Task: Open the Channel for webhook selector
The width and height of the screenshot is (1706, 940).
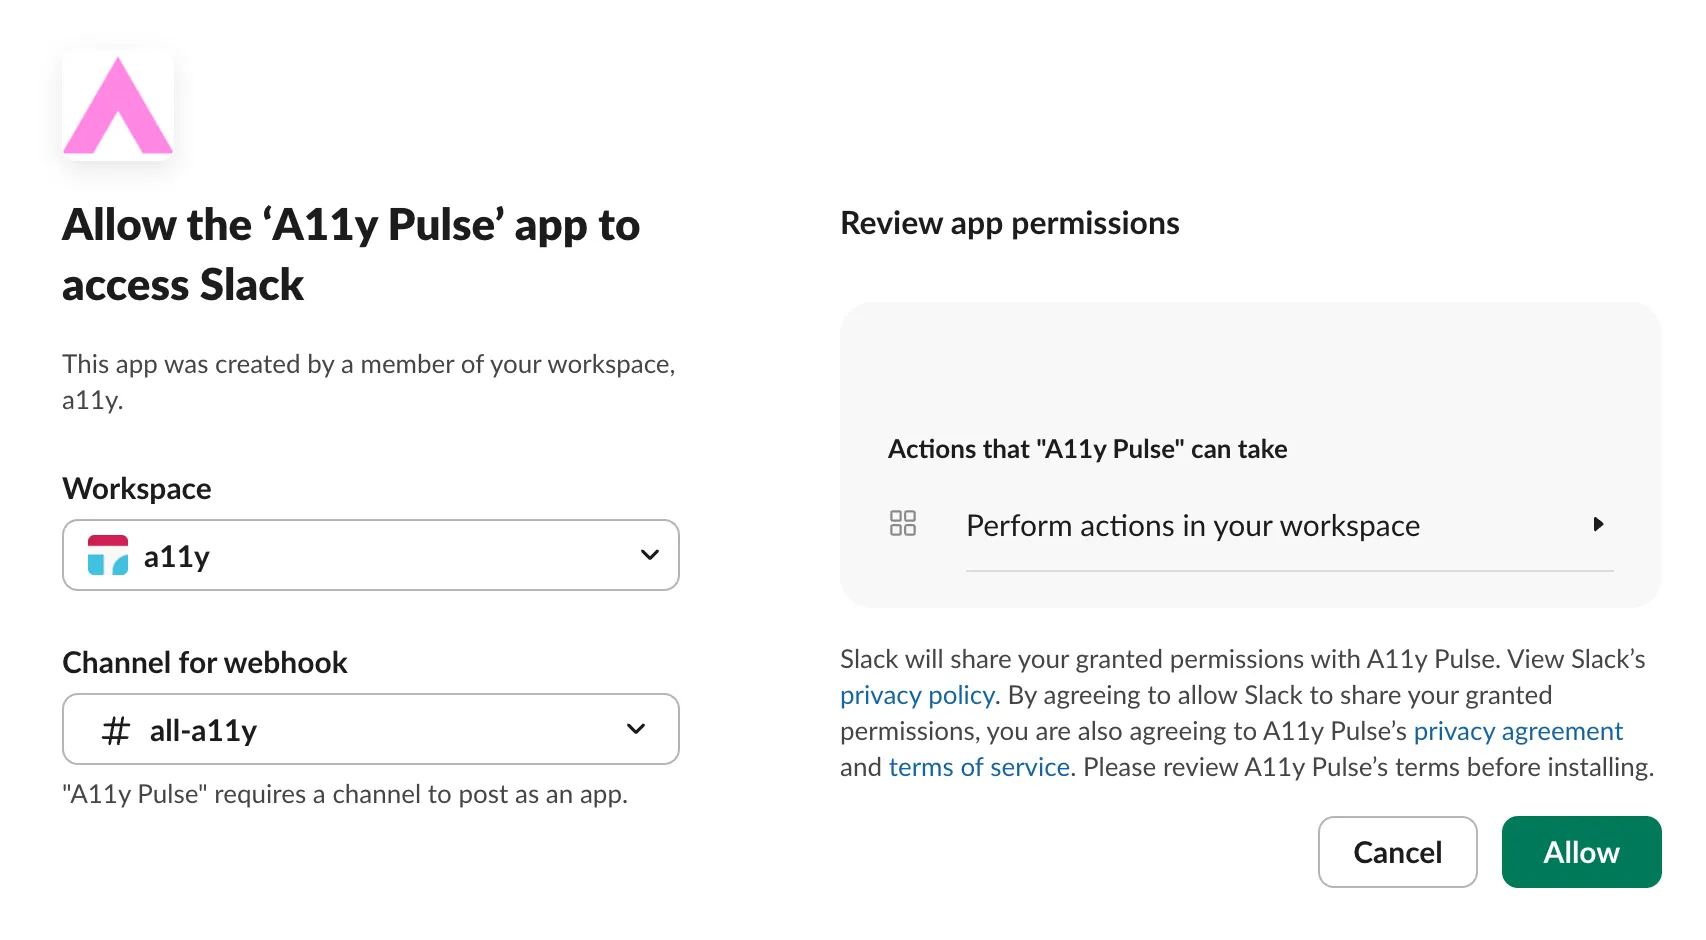Action: coord(370,729)
